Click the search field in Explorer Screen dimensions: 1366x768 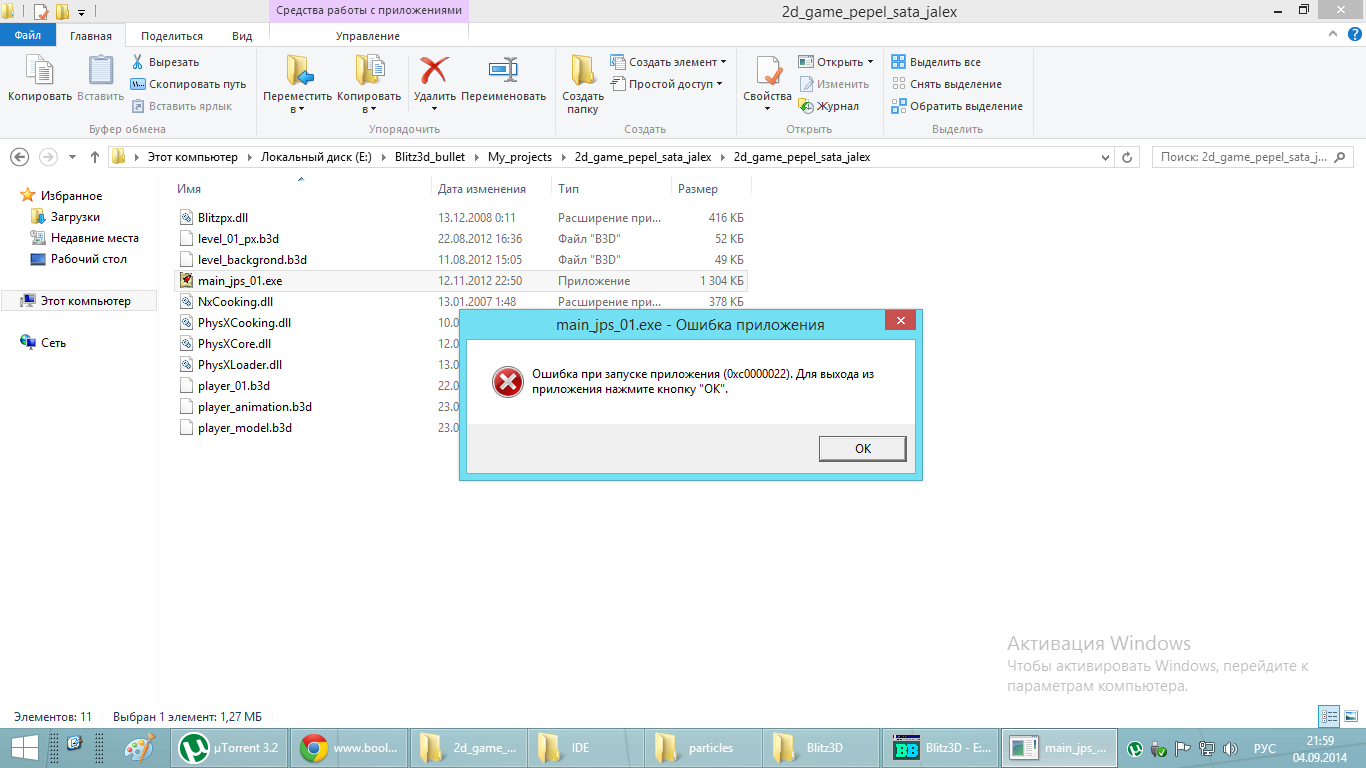tap(1244, 157)
